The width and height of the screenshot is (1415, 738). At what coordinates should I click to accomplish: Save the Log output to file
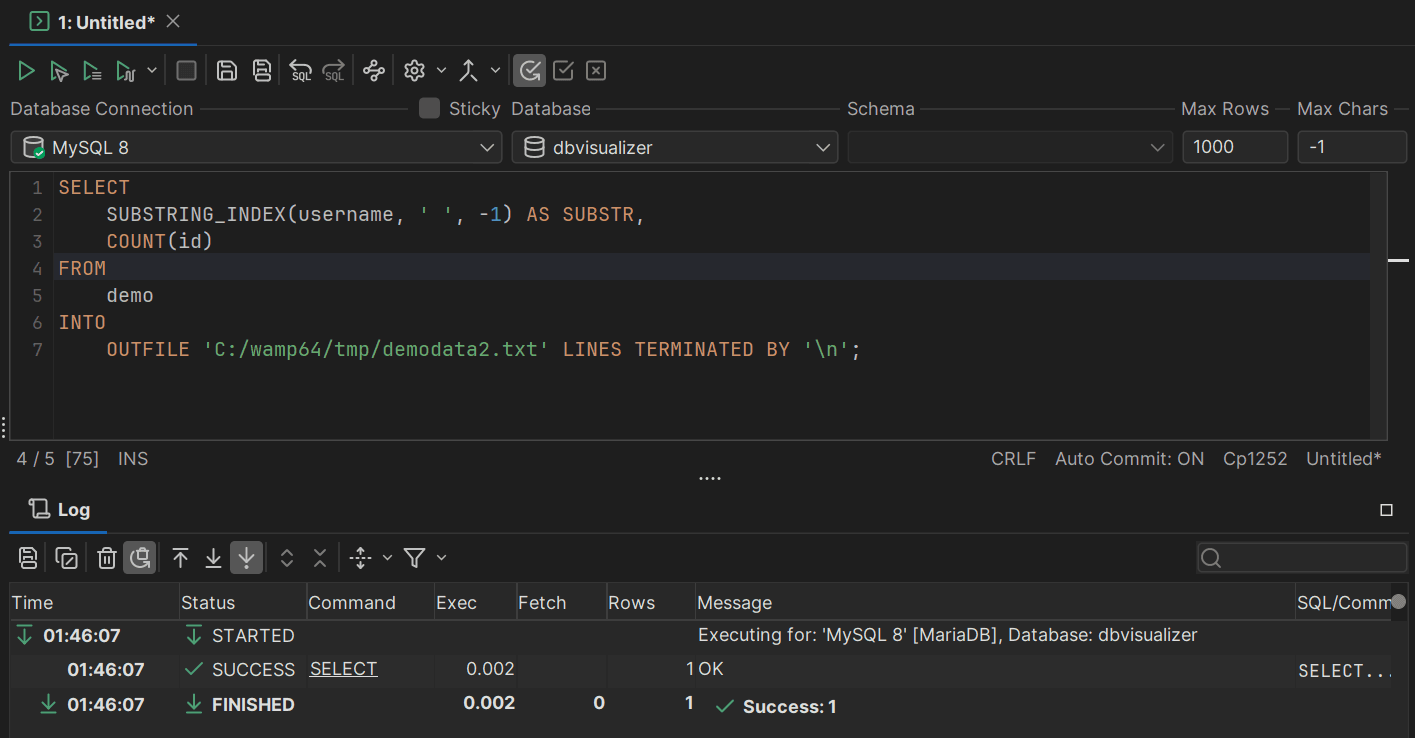28,557
